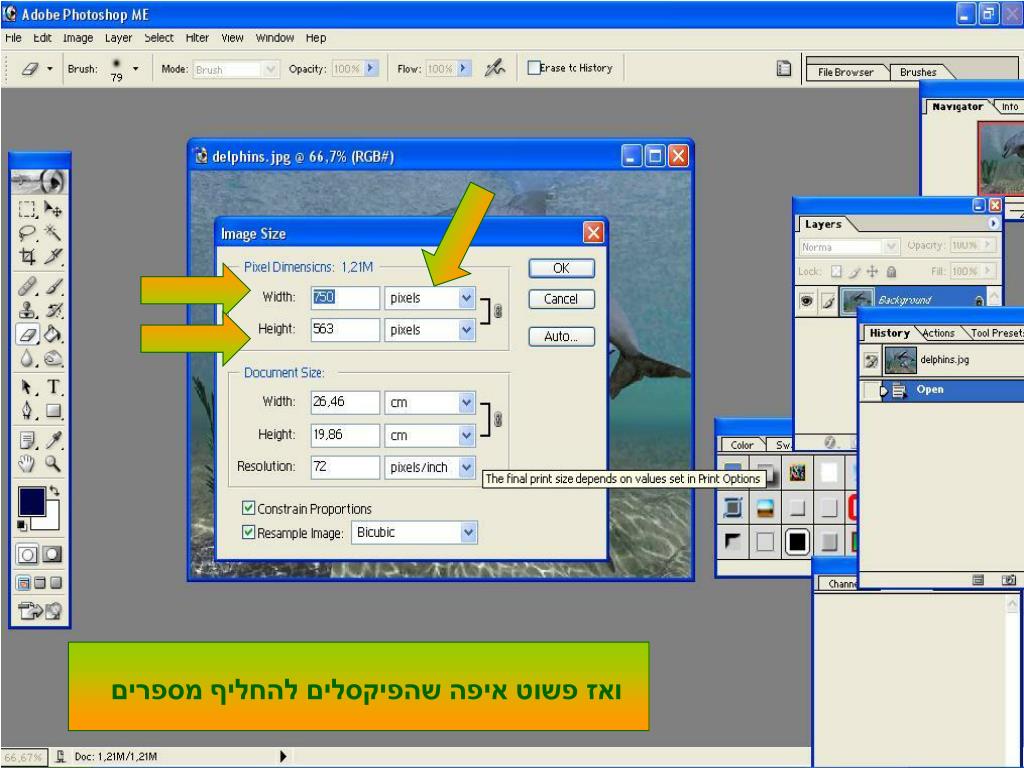The height and width of the screenshot is (768, 1024).
Task: Swap foreground and background colors
Action: pos(54,490)
